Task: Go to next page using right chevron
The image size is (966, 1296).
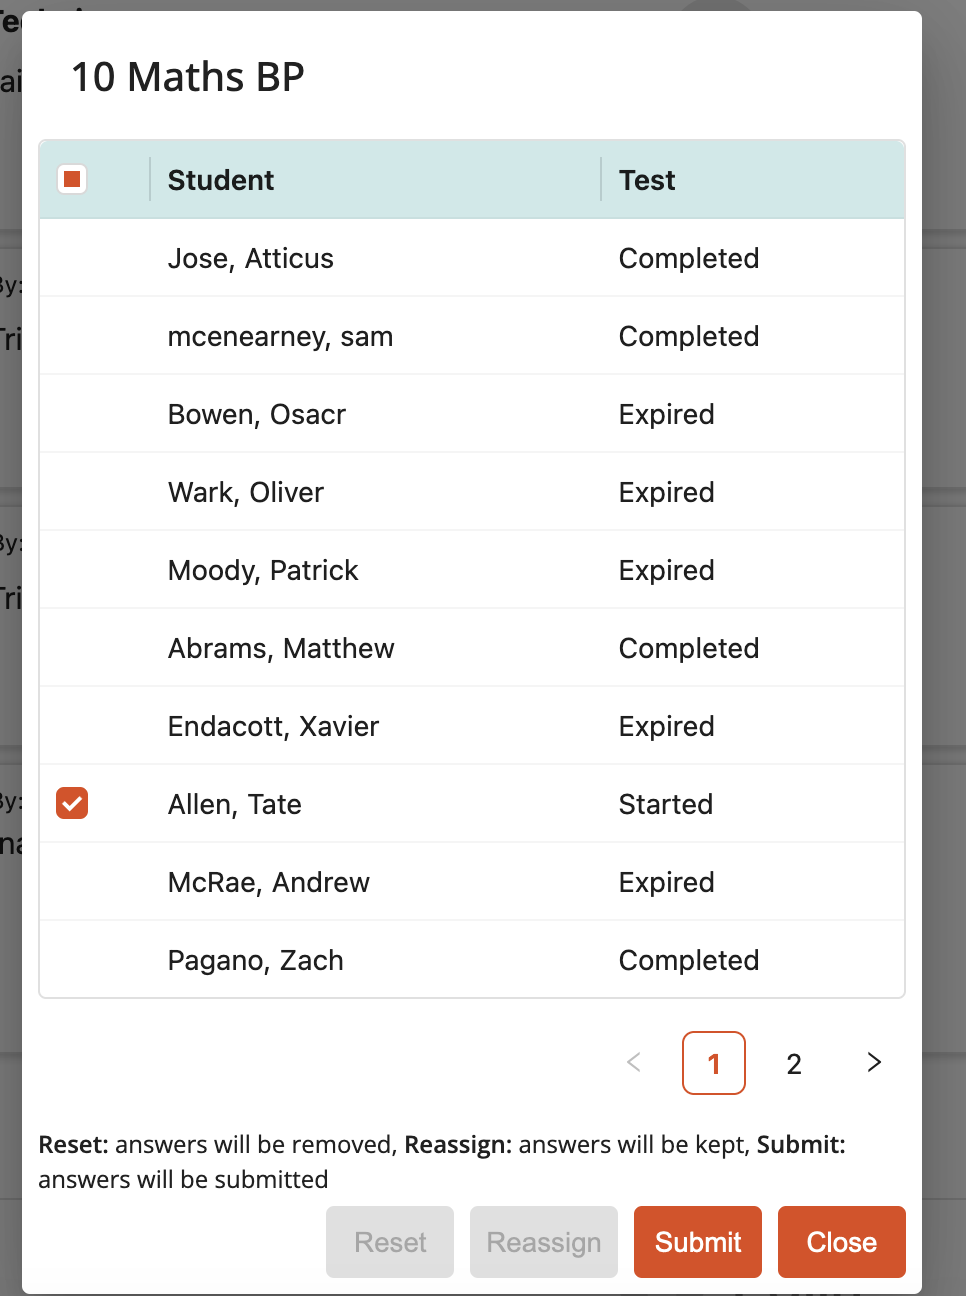Action: point(874,1062)
